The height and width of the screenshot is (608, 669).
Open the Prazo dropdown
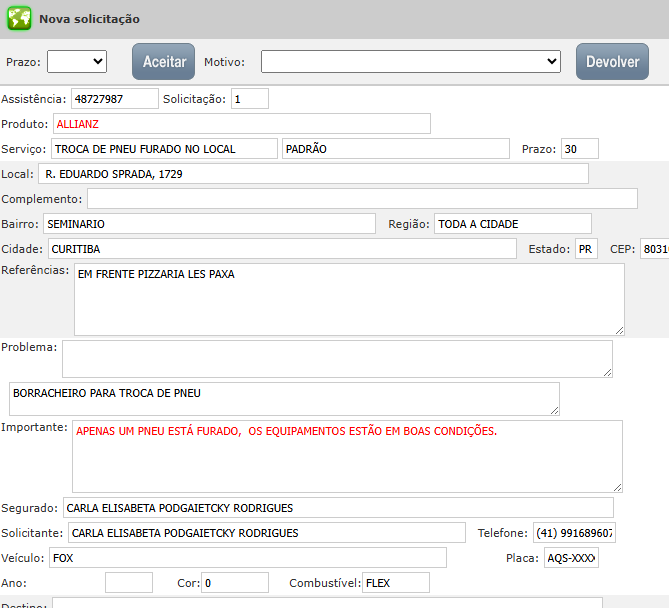[x=77, y=62]
